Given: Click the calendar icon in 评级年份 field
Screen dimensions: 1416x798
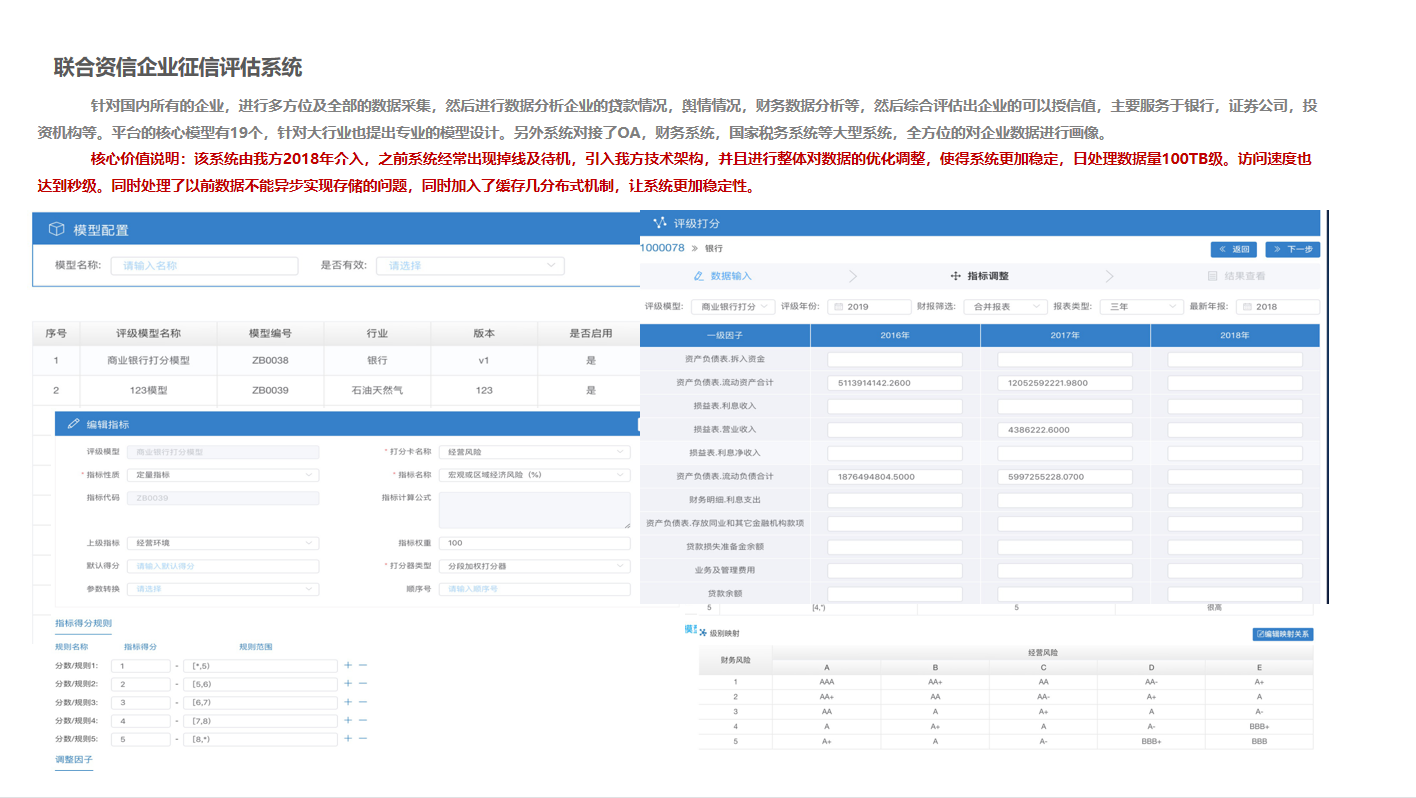Looking at the screenshot, I should coord(838,307).
